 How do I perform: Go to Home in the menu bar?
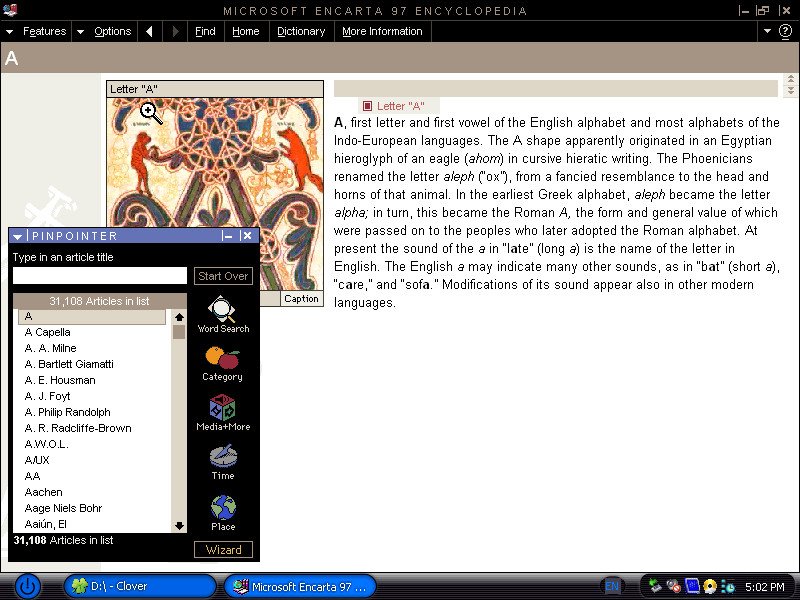point(245,32)
